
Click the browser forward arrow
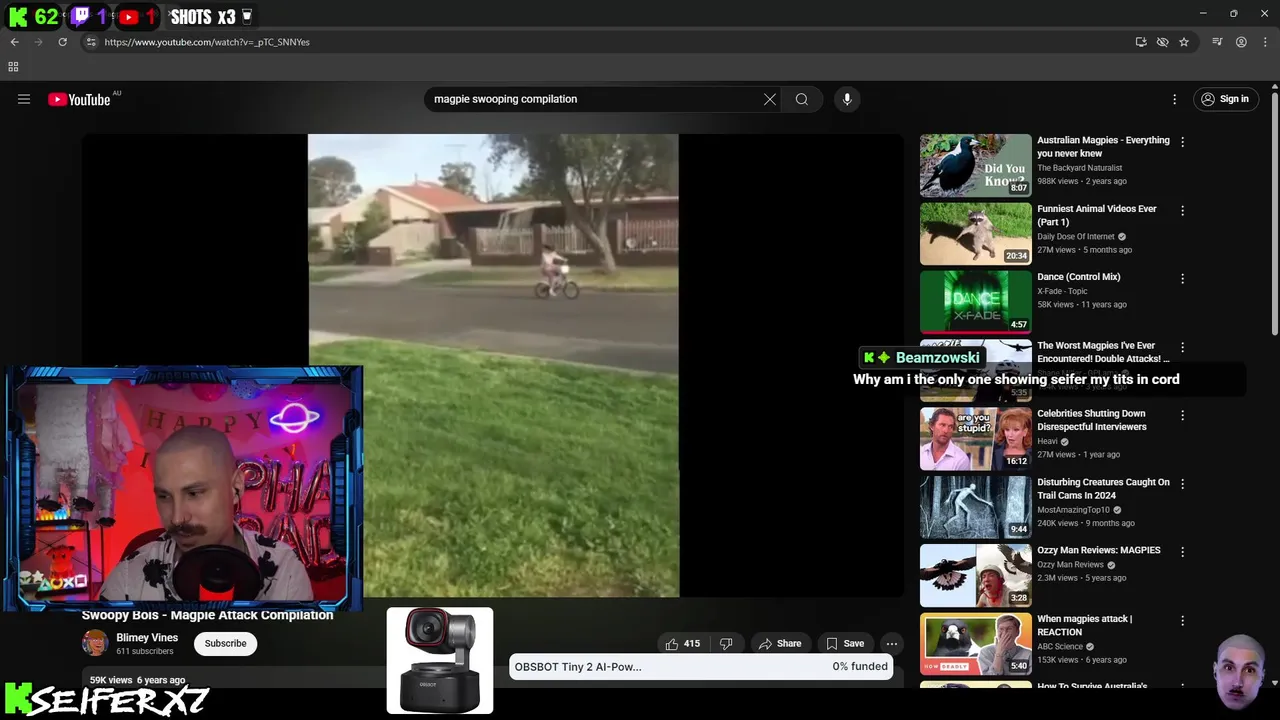[x=38, y=42]
